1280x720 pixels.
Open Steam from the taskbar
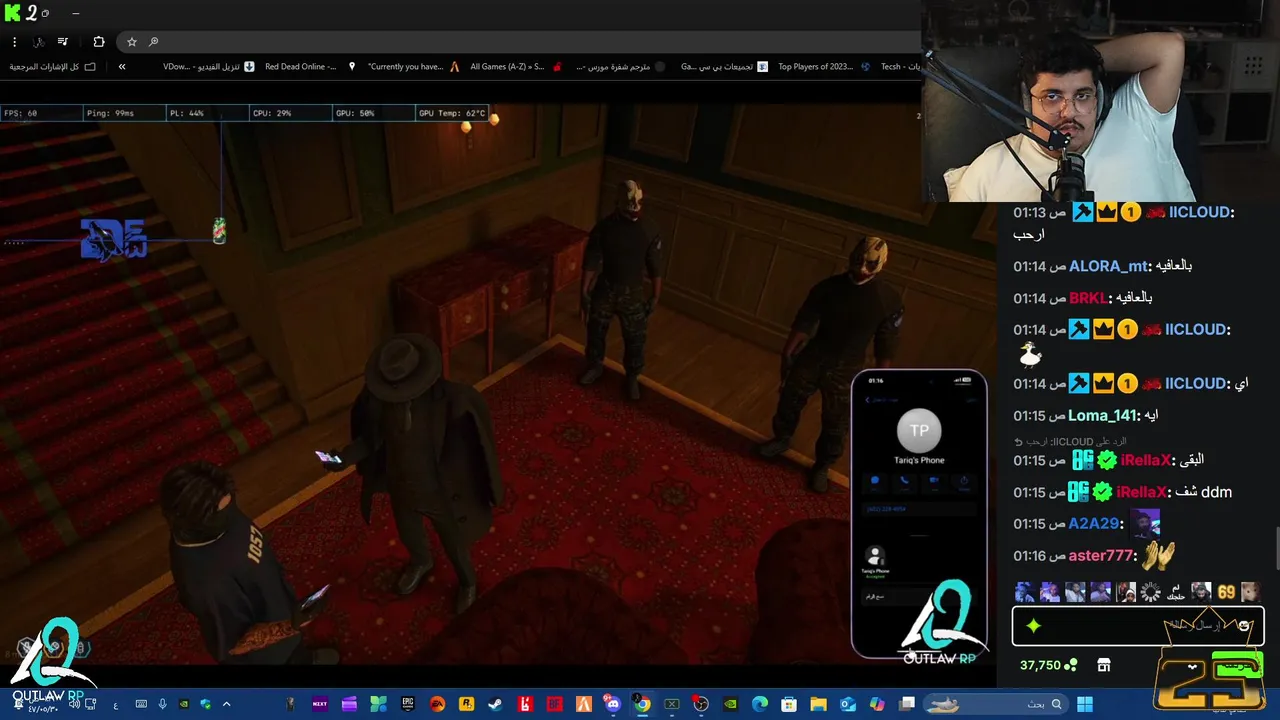tap(495, 704)
